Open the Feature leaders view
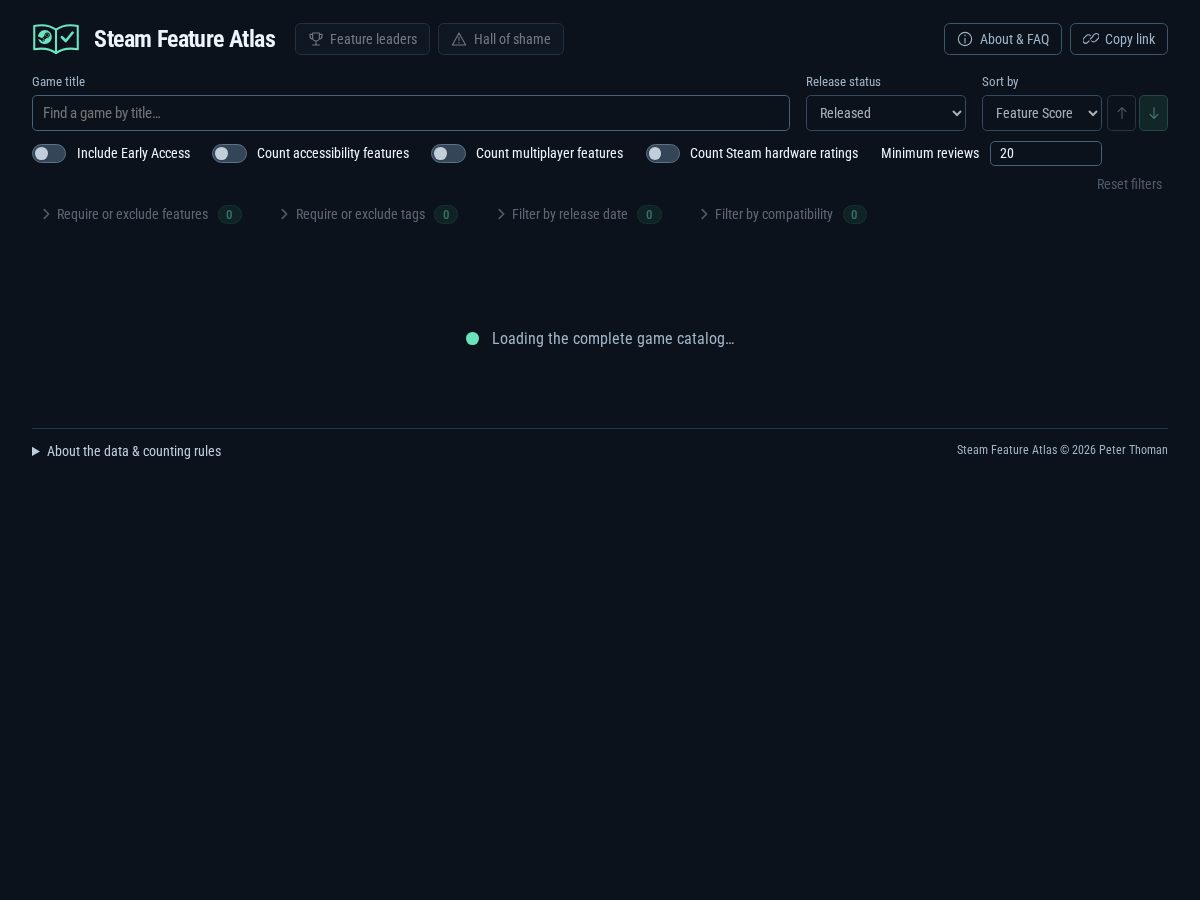Viewport: 1200px width, 900px height. coord(362,39)
